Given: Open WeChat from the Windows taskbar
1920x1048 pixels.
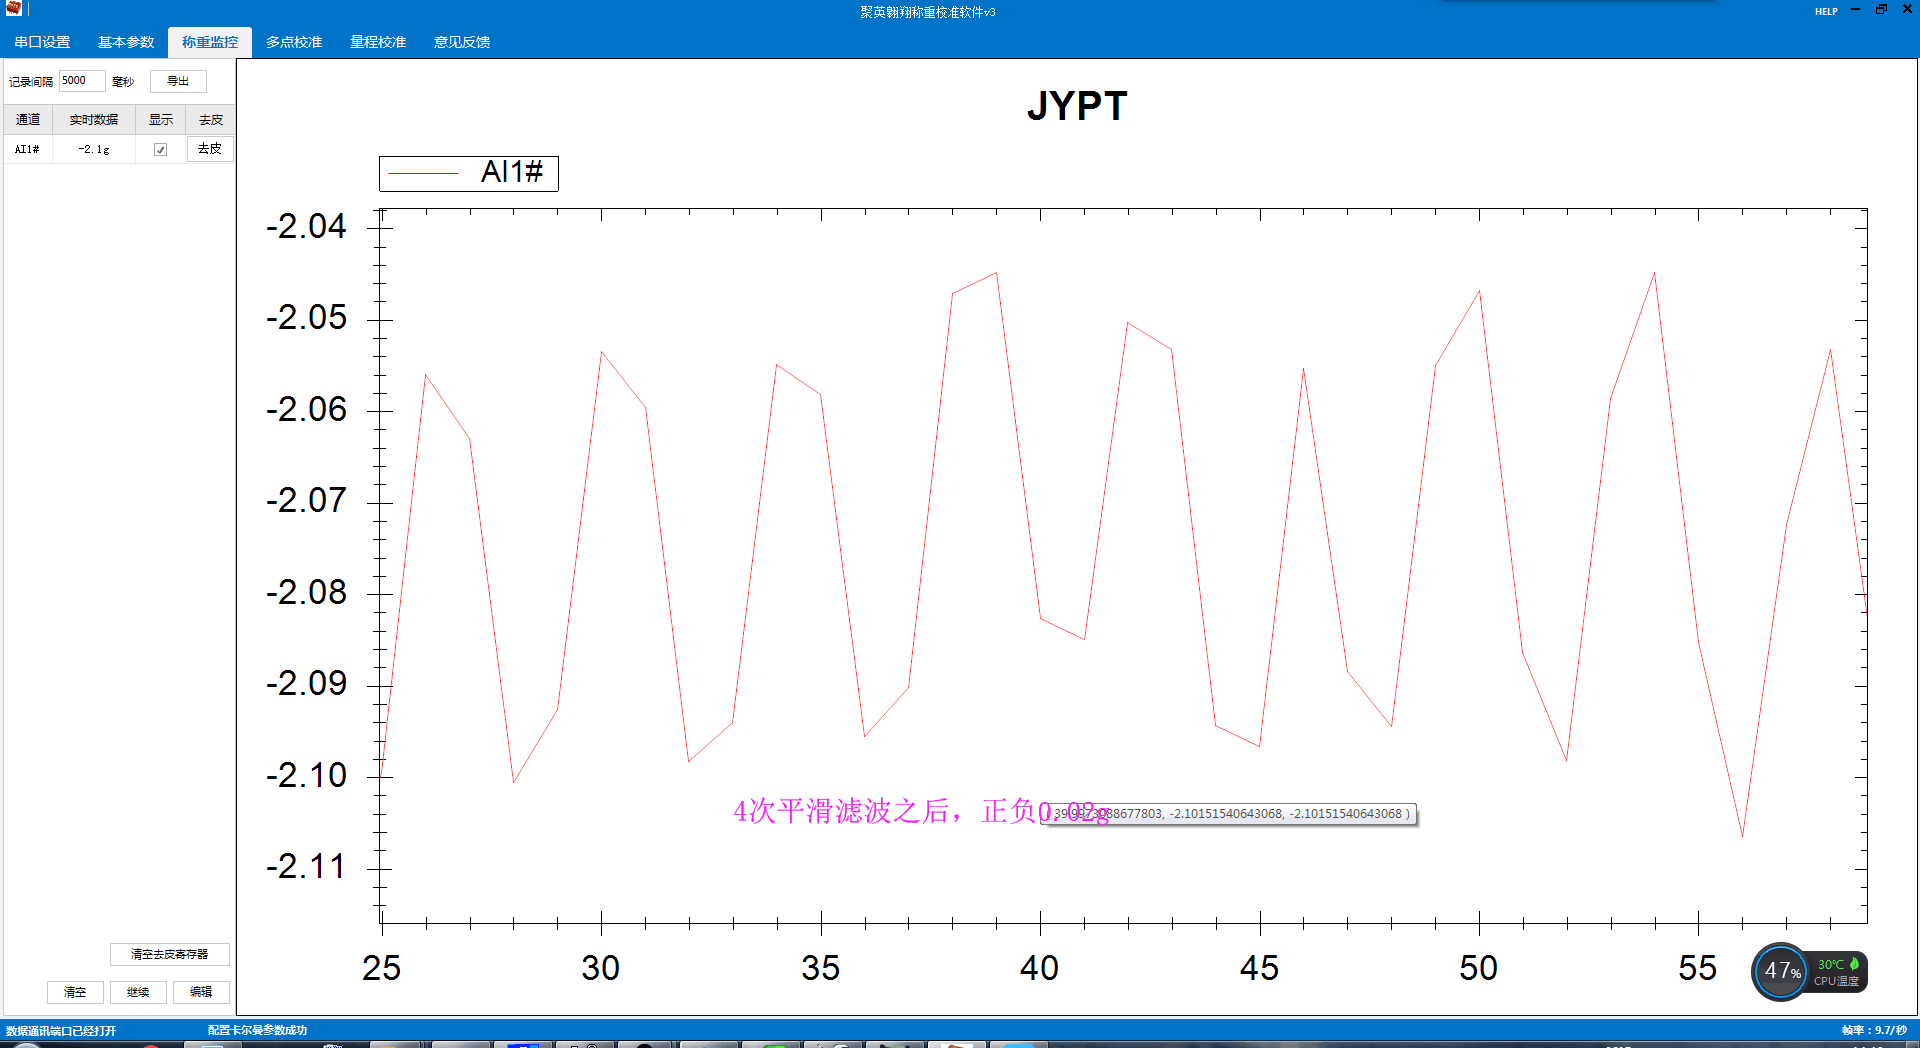Looking at the screenshot, I should pos(772,1043).
